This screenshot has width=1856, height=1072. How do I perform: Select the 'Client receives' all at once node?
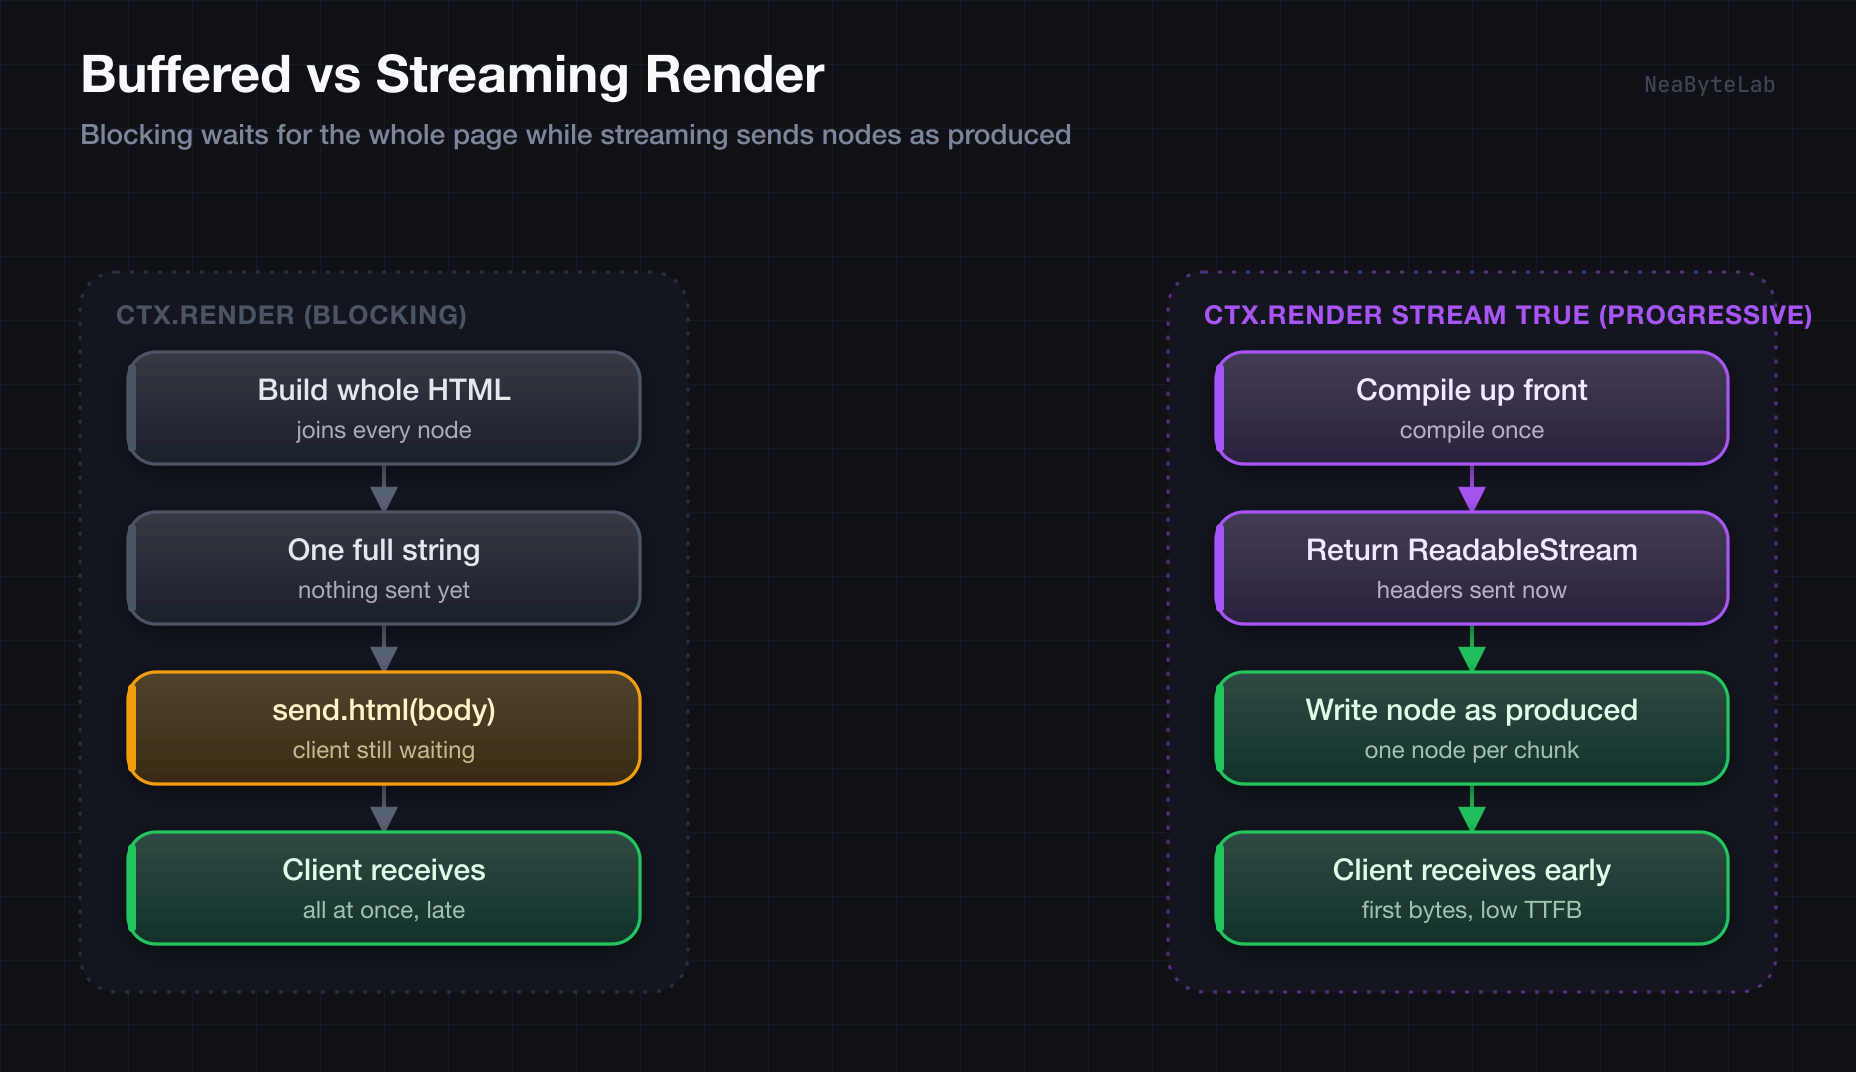384,888
